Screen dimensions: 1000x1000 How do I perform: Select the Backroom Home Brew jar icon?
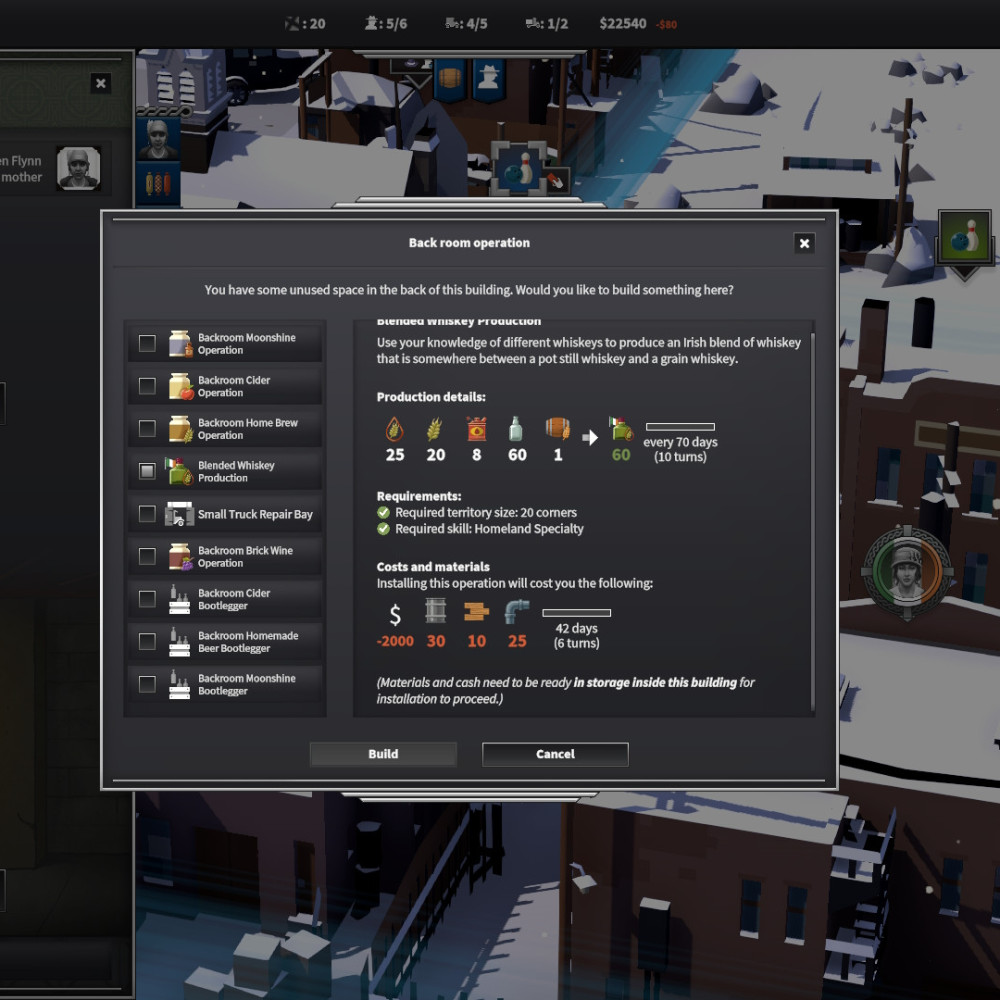[x=180, y=429]
